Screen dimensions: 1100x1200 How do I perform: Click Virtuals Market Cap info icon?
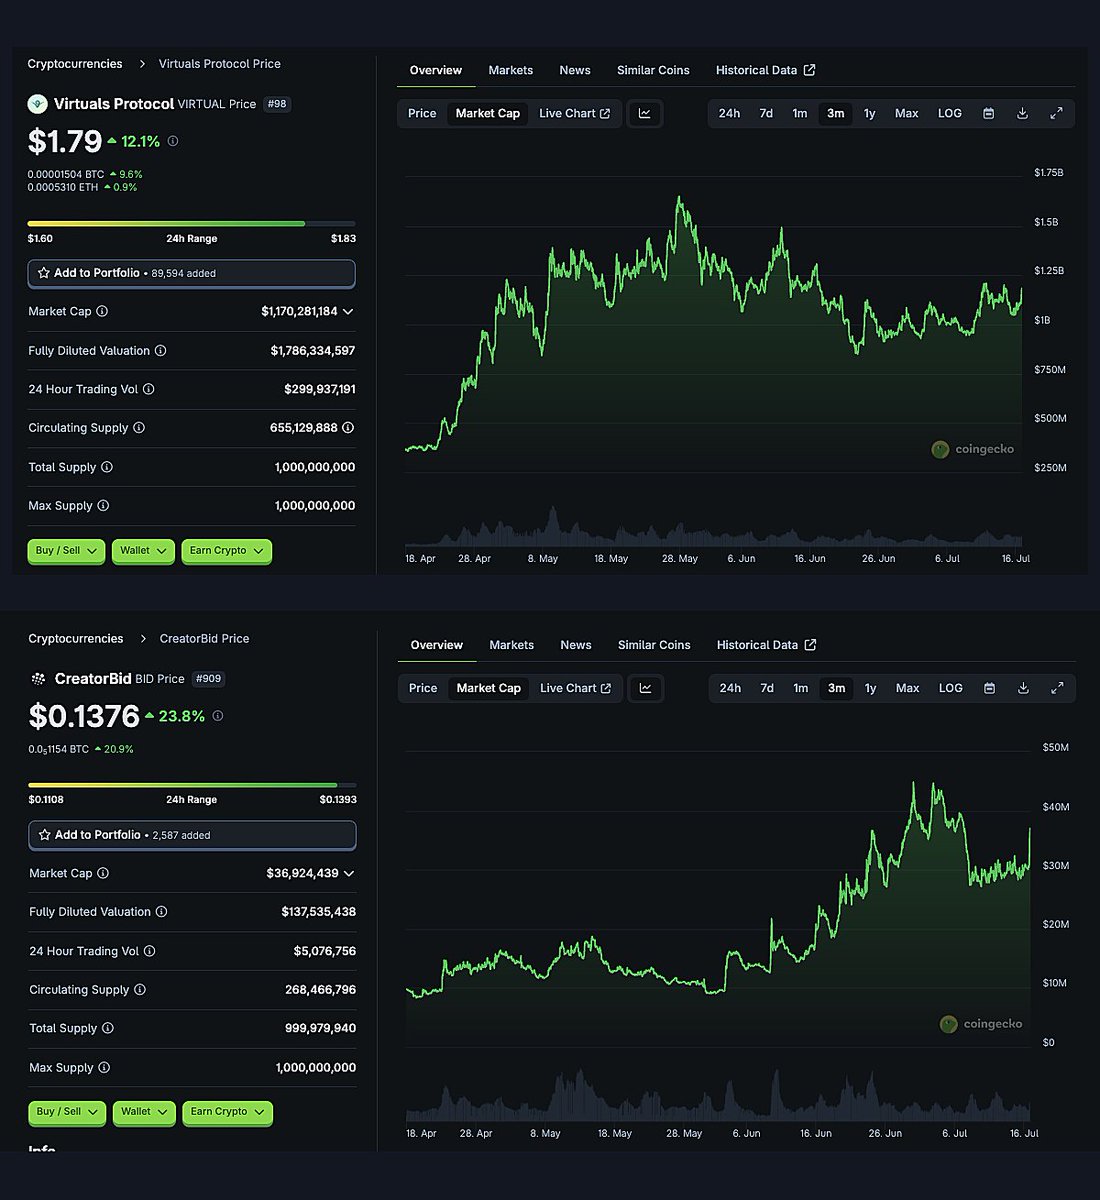(x=102, y=311)
